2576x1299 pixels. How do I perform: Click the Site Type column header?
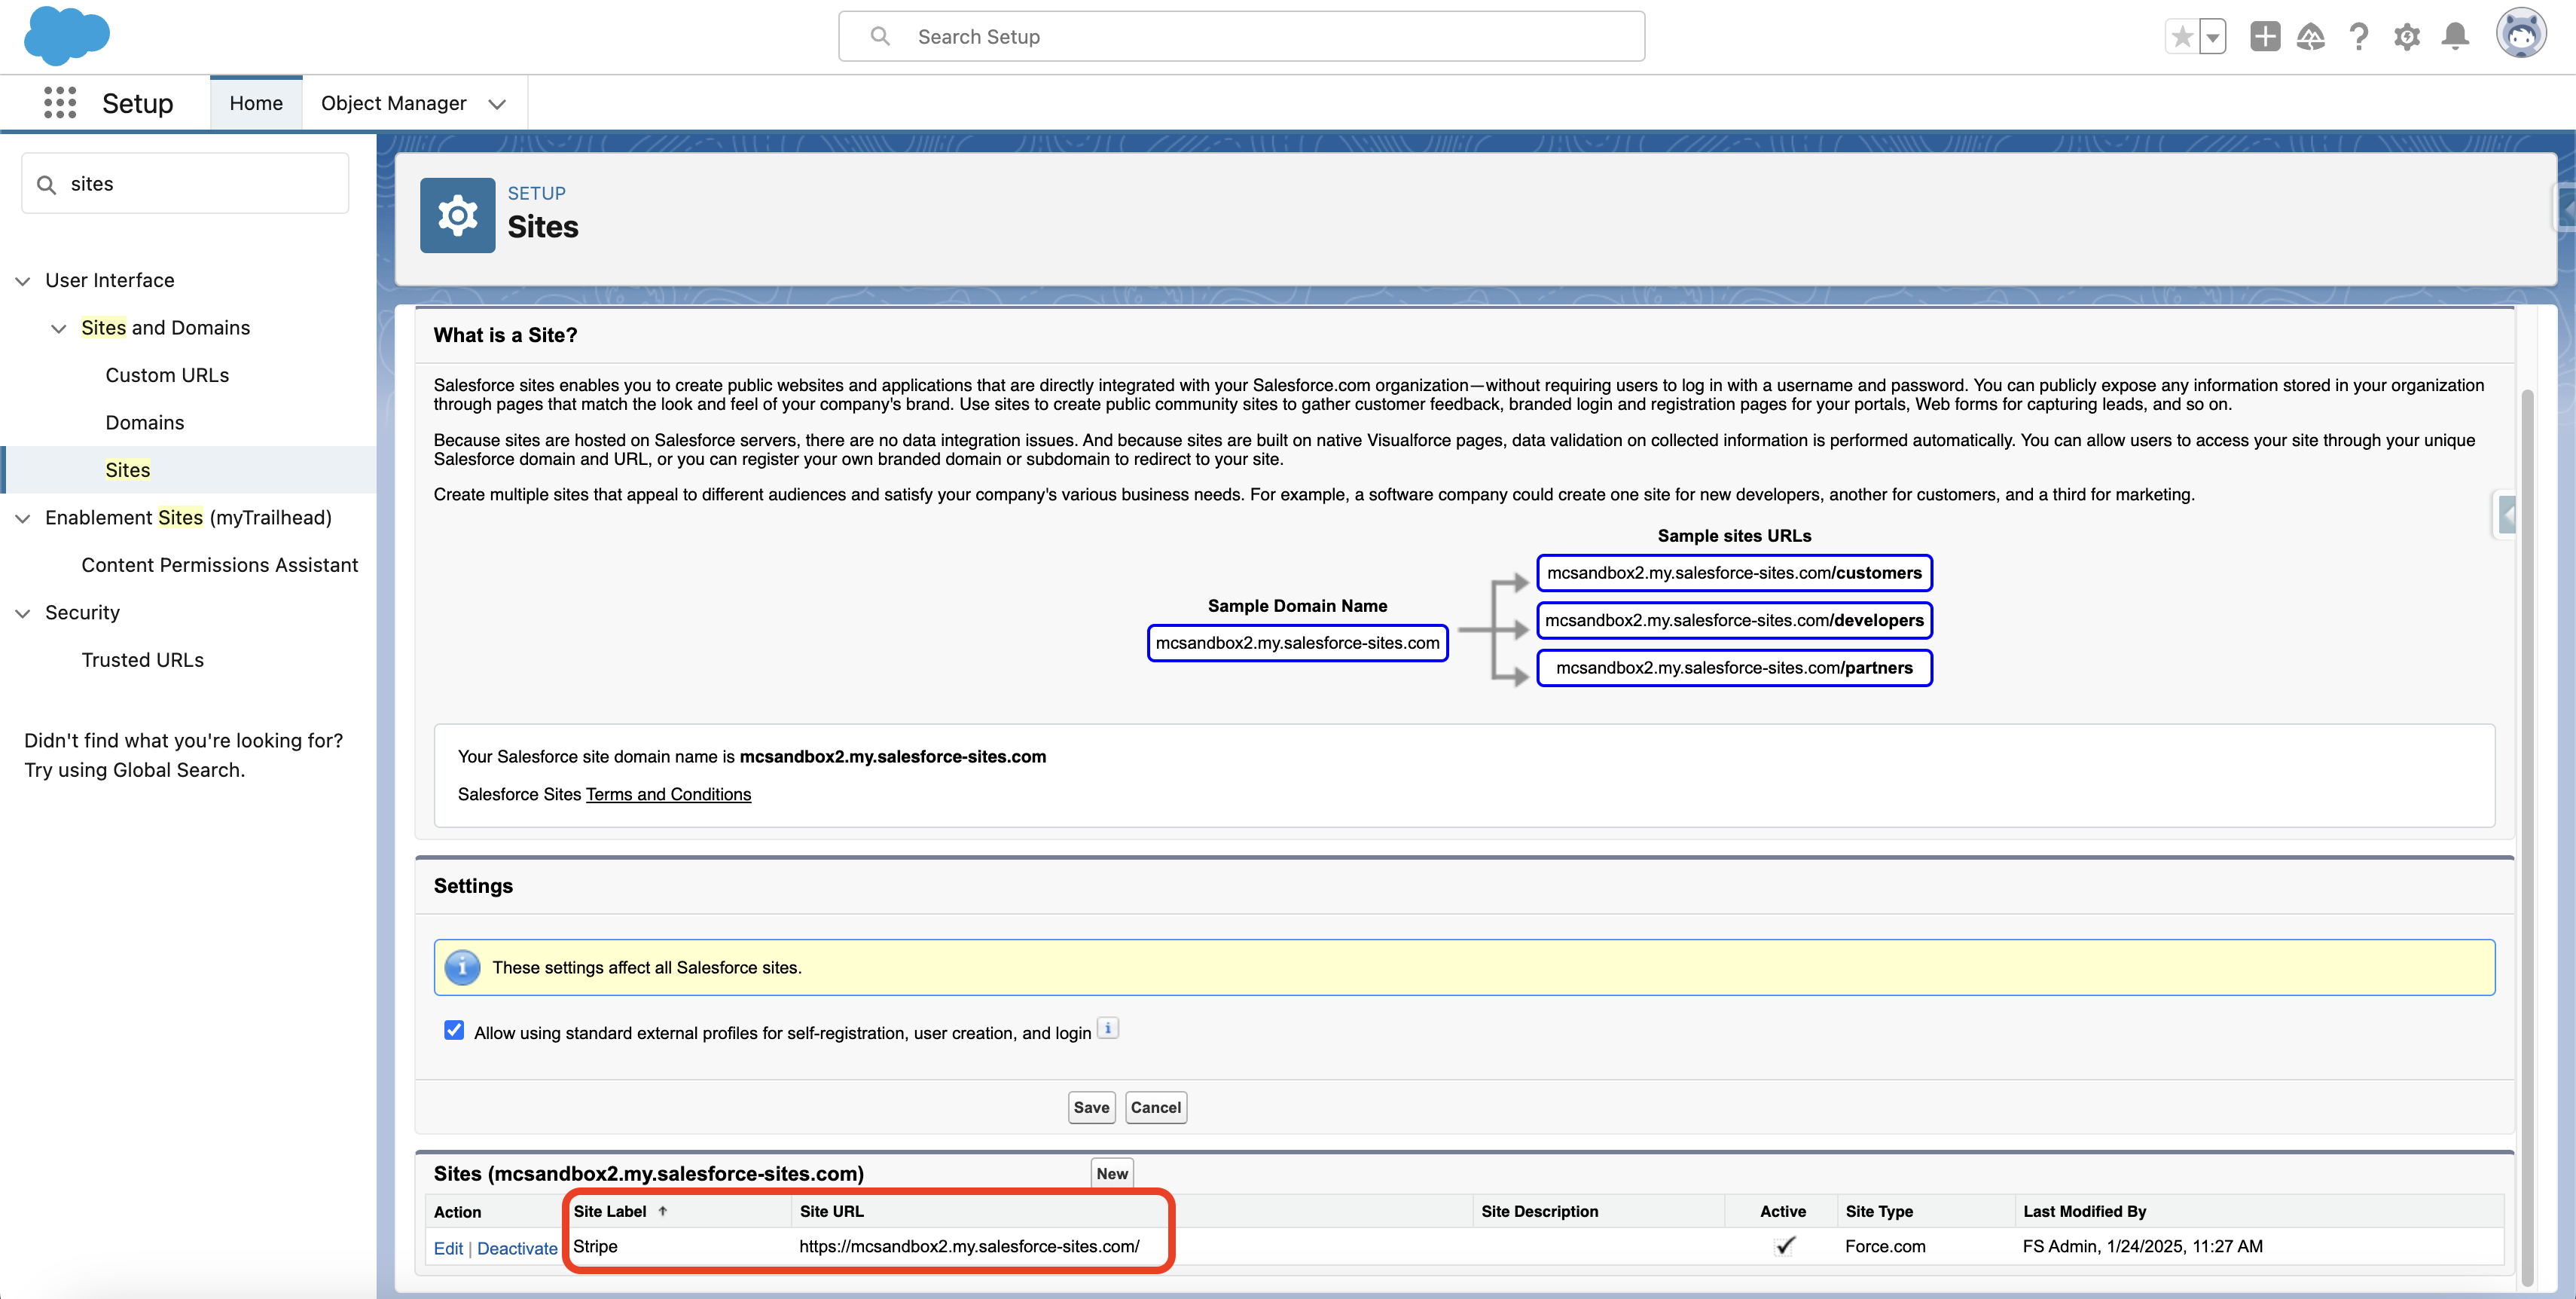click(1879, 1211)
